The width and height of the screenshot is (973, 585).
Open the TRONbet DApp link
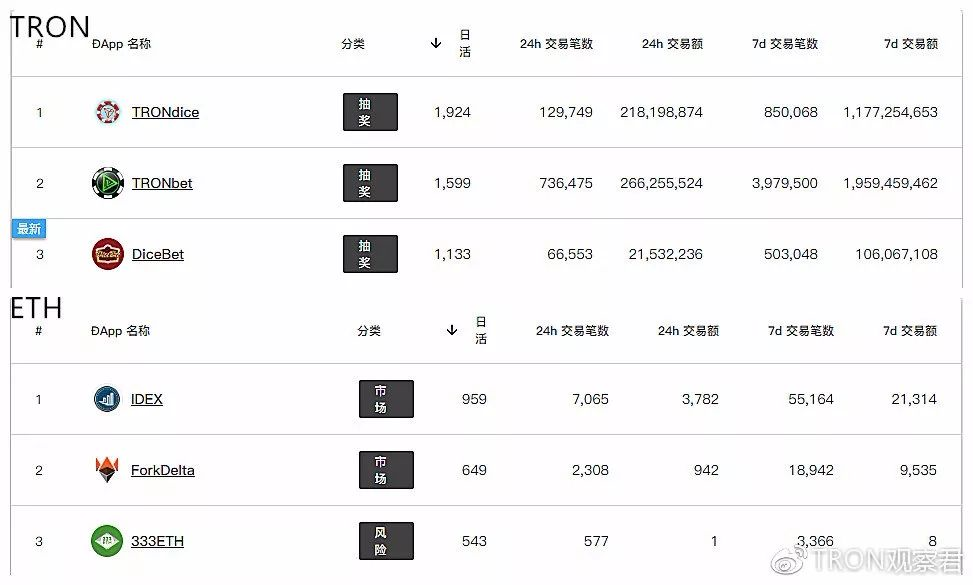pyautogui.click(x=162, y=183)
